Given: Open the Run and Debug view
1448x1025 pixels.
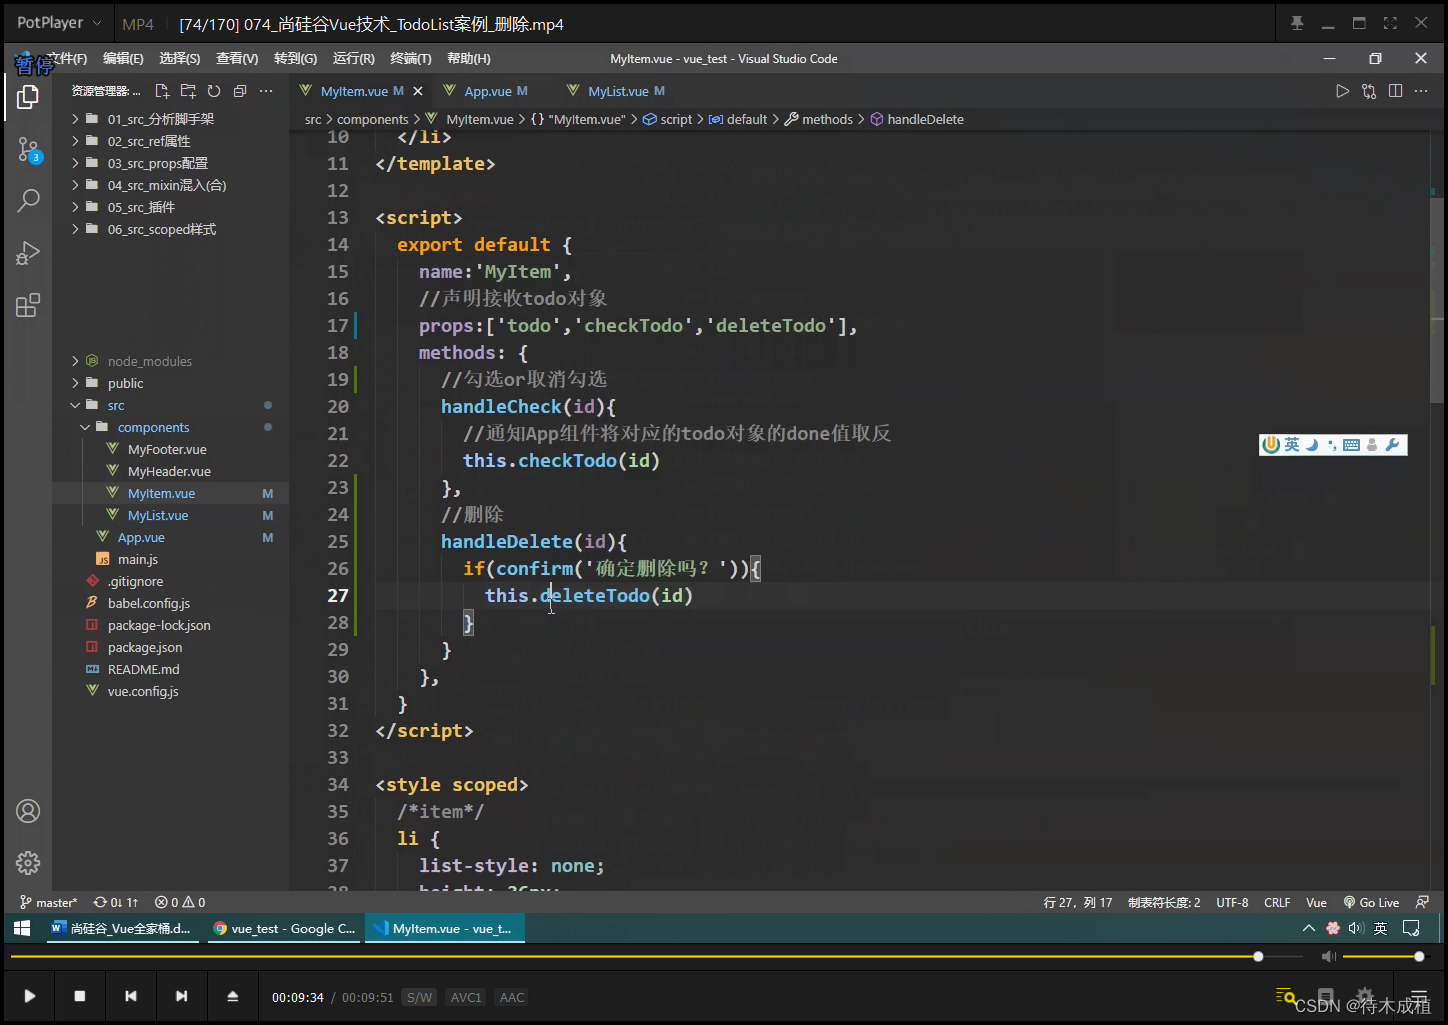Looking at the screenshot, I should click(28, 253).
